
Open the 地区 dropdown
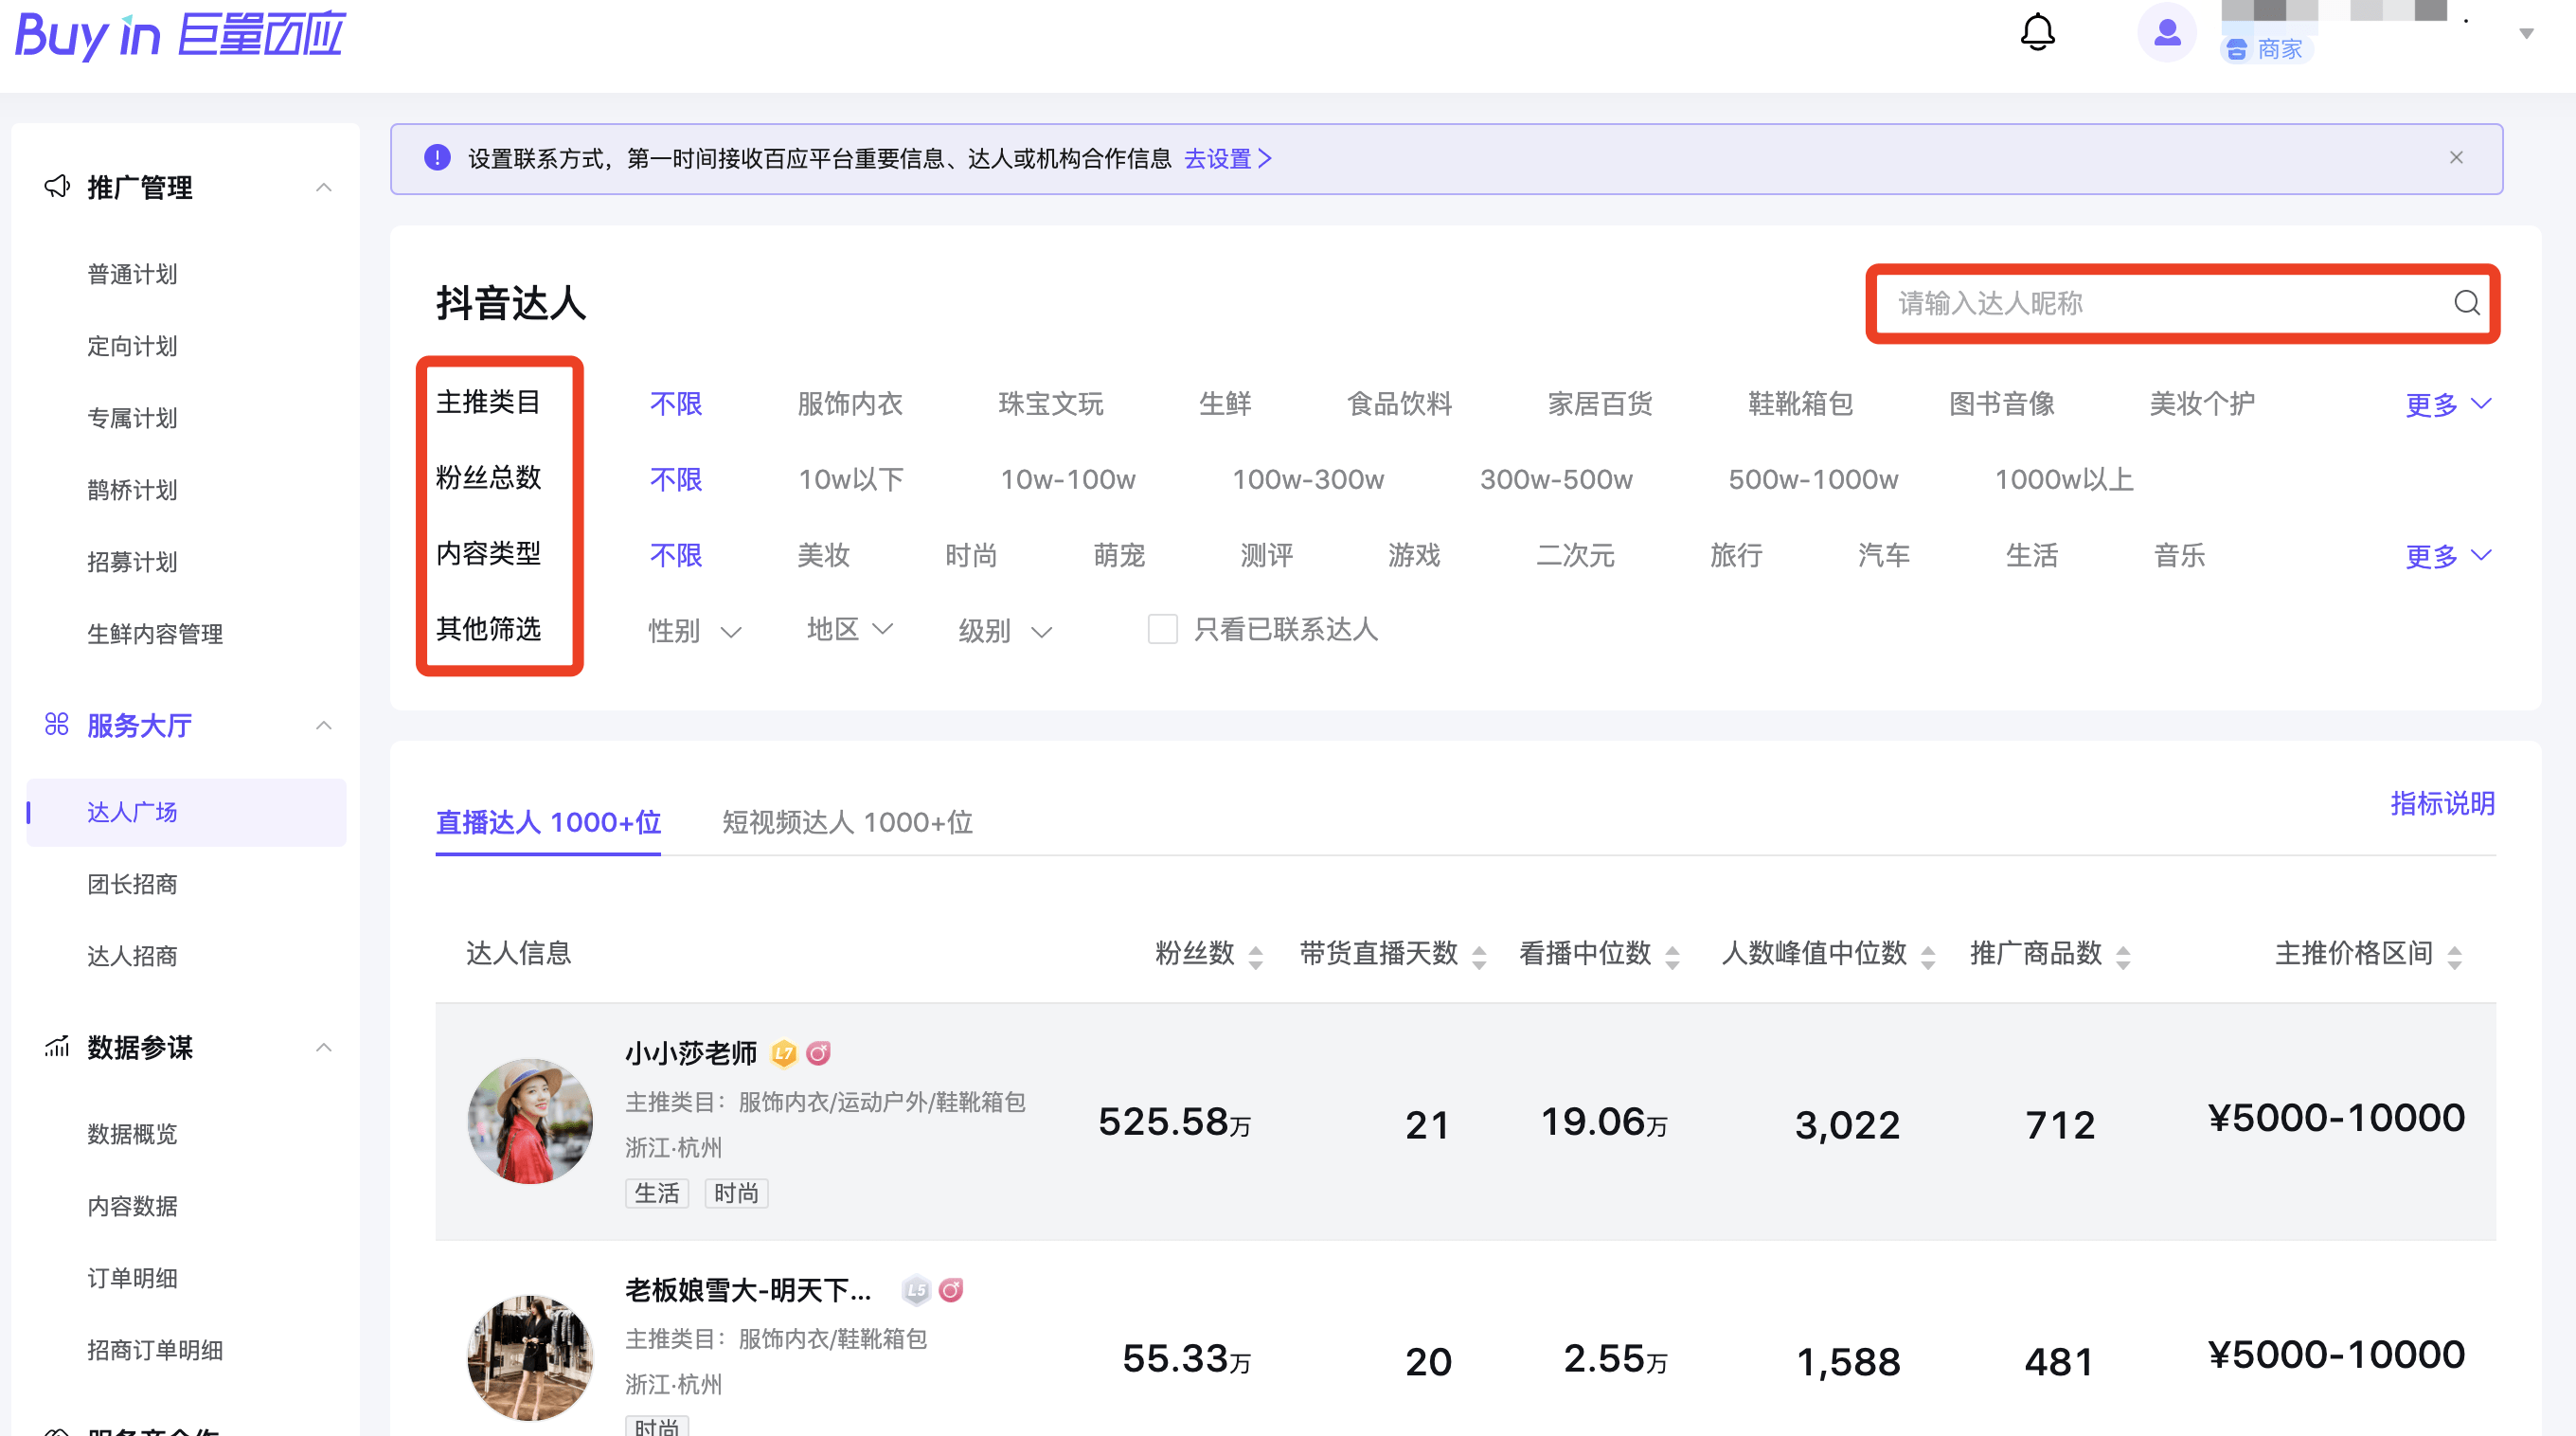click(x=850, y=629)
